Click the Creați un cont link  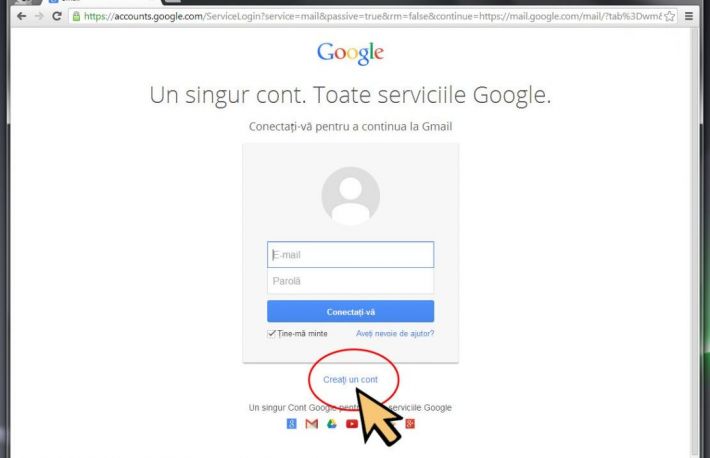click(350, 380)
